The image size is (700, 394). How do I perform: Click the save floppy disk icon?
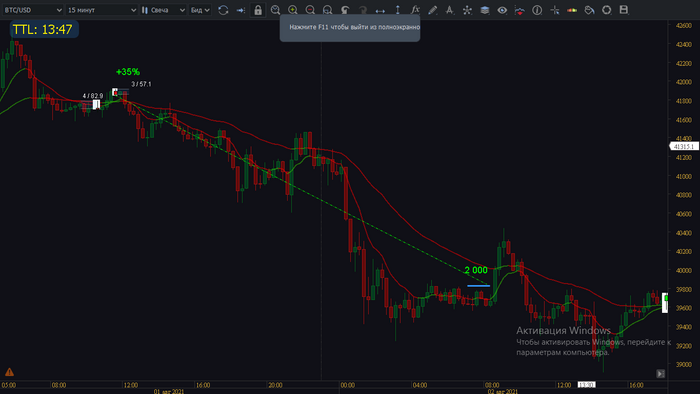click(x=624, y=10)
